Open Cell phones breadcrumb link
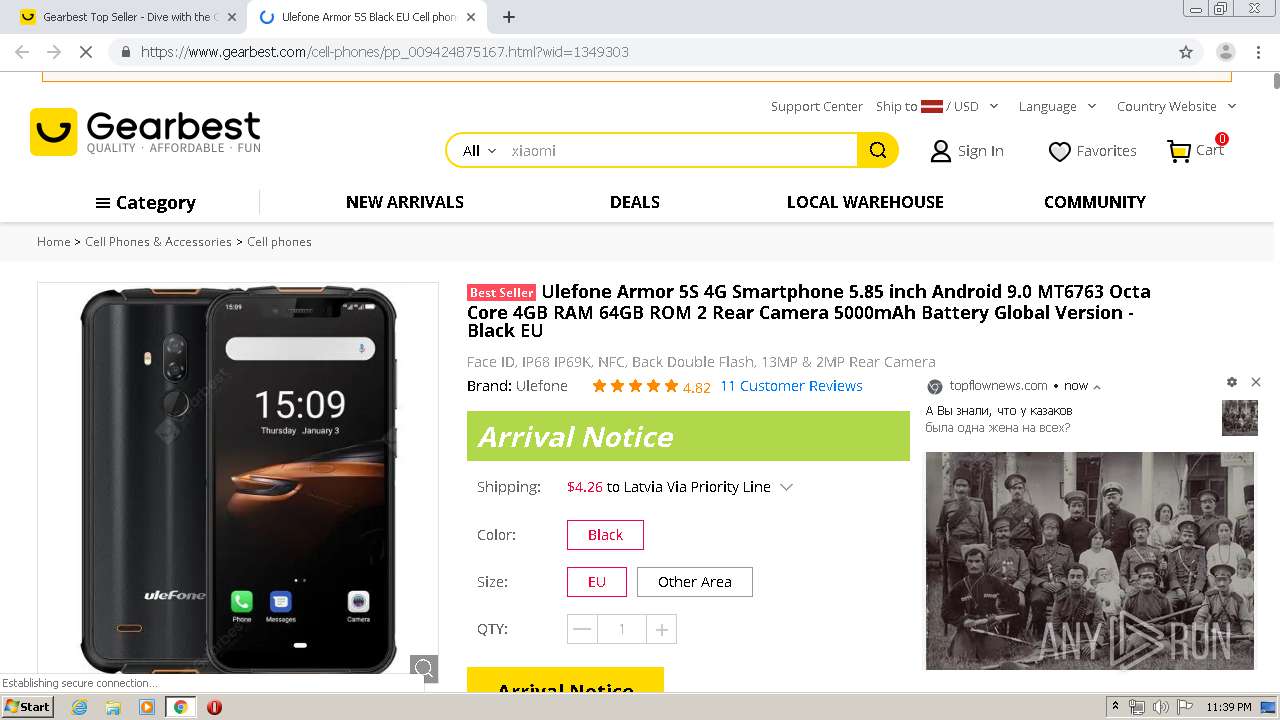Image resolution: width=1280 pixels, height=720 pixels. click(x=279, y=242)
